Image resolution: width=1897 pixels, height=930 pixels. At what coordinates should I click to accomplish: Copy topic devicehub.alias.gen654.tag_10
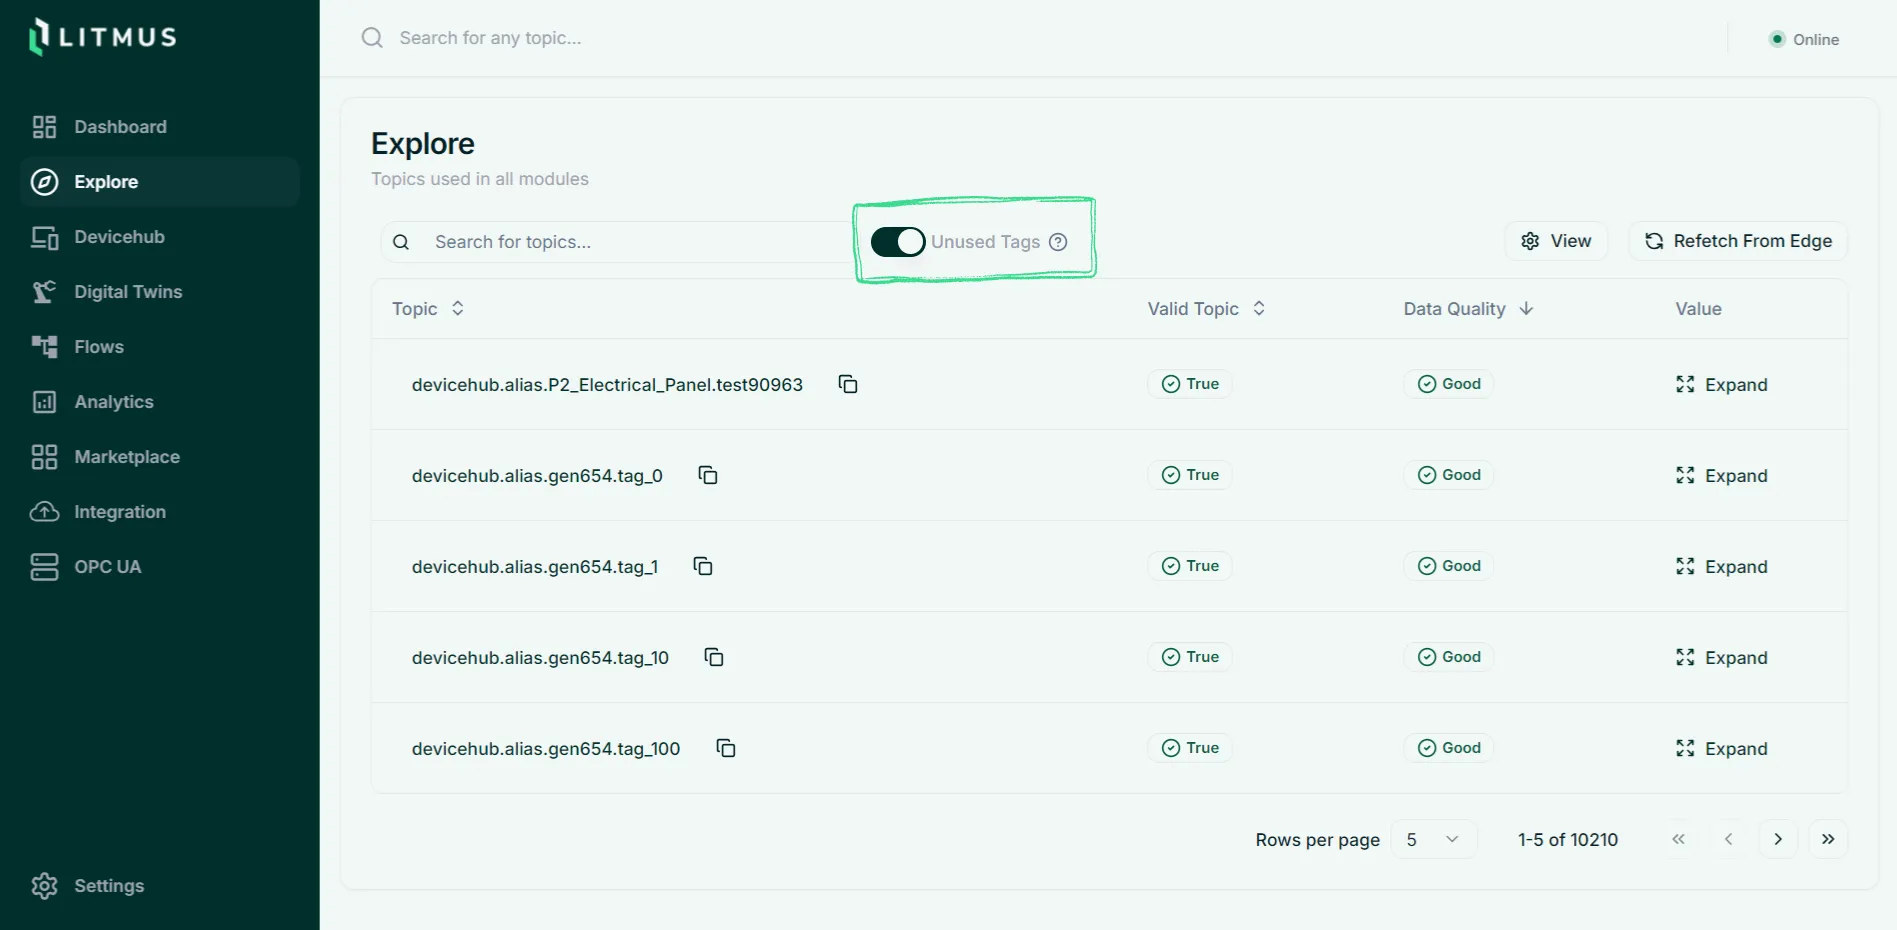tap(714, 657)
